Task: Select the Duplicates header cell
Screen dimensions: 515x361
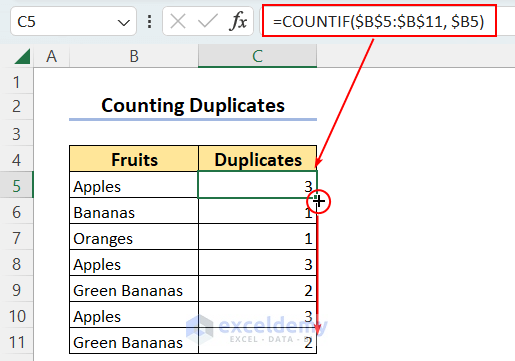Action: [x=258, y=159]
